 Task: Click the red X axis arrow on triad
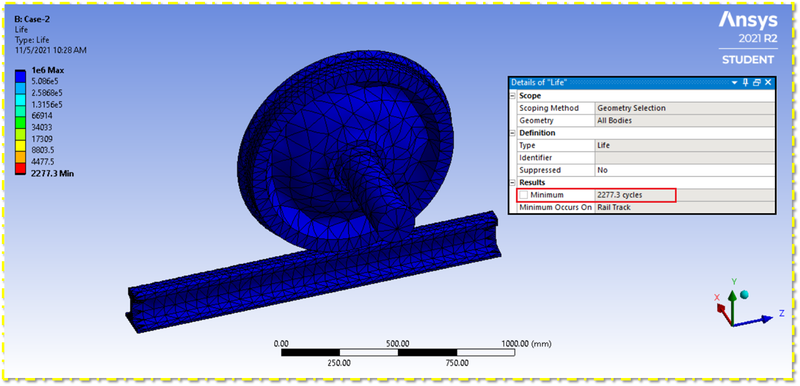point(723,314)
